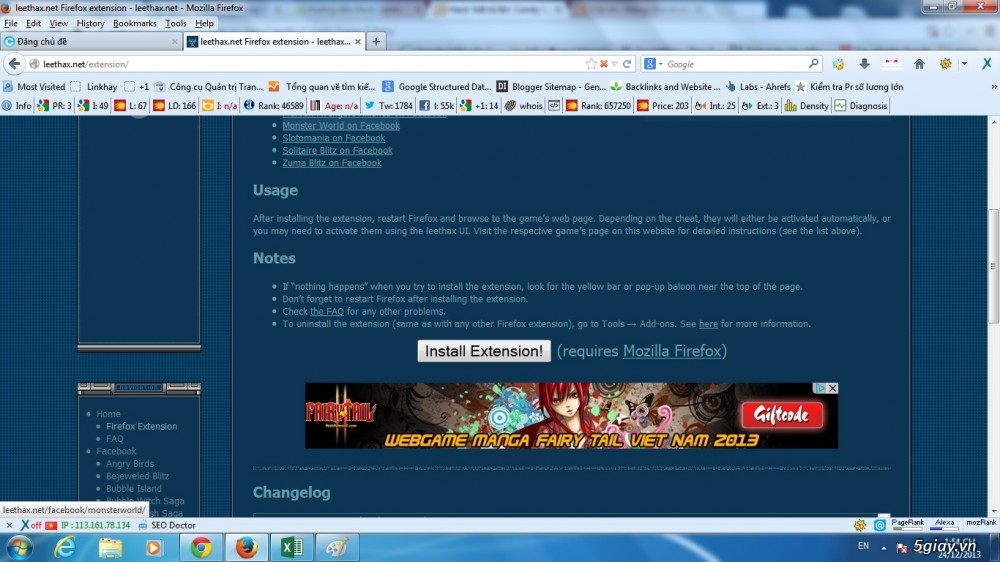Open Excel from the taskbar
This screenshot has width=1000, height=562.
(x=291, y=547)
